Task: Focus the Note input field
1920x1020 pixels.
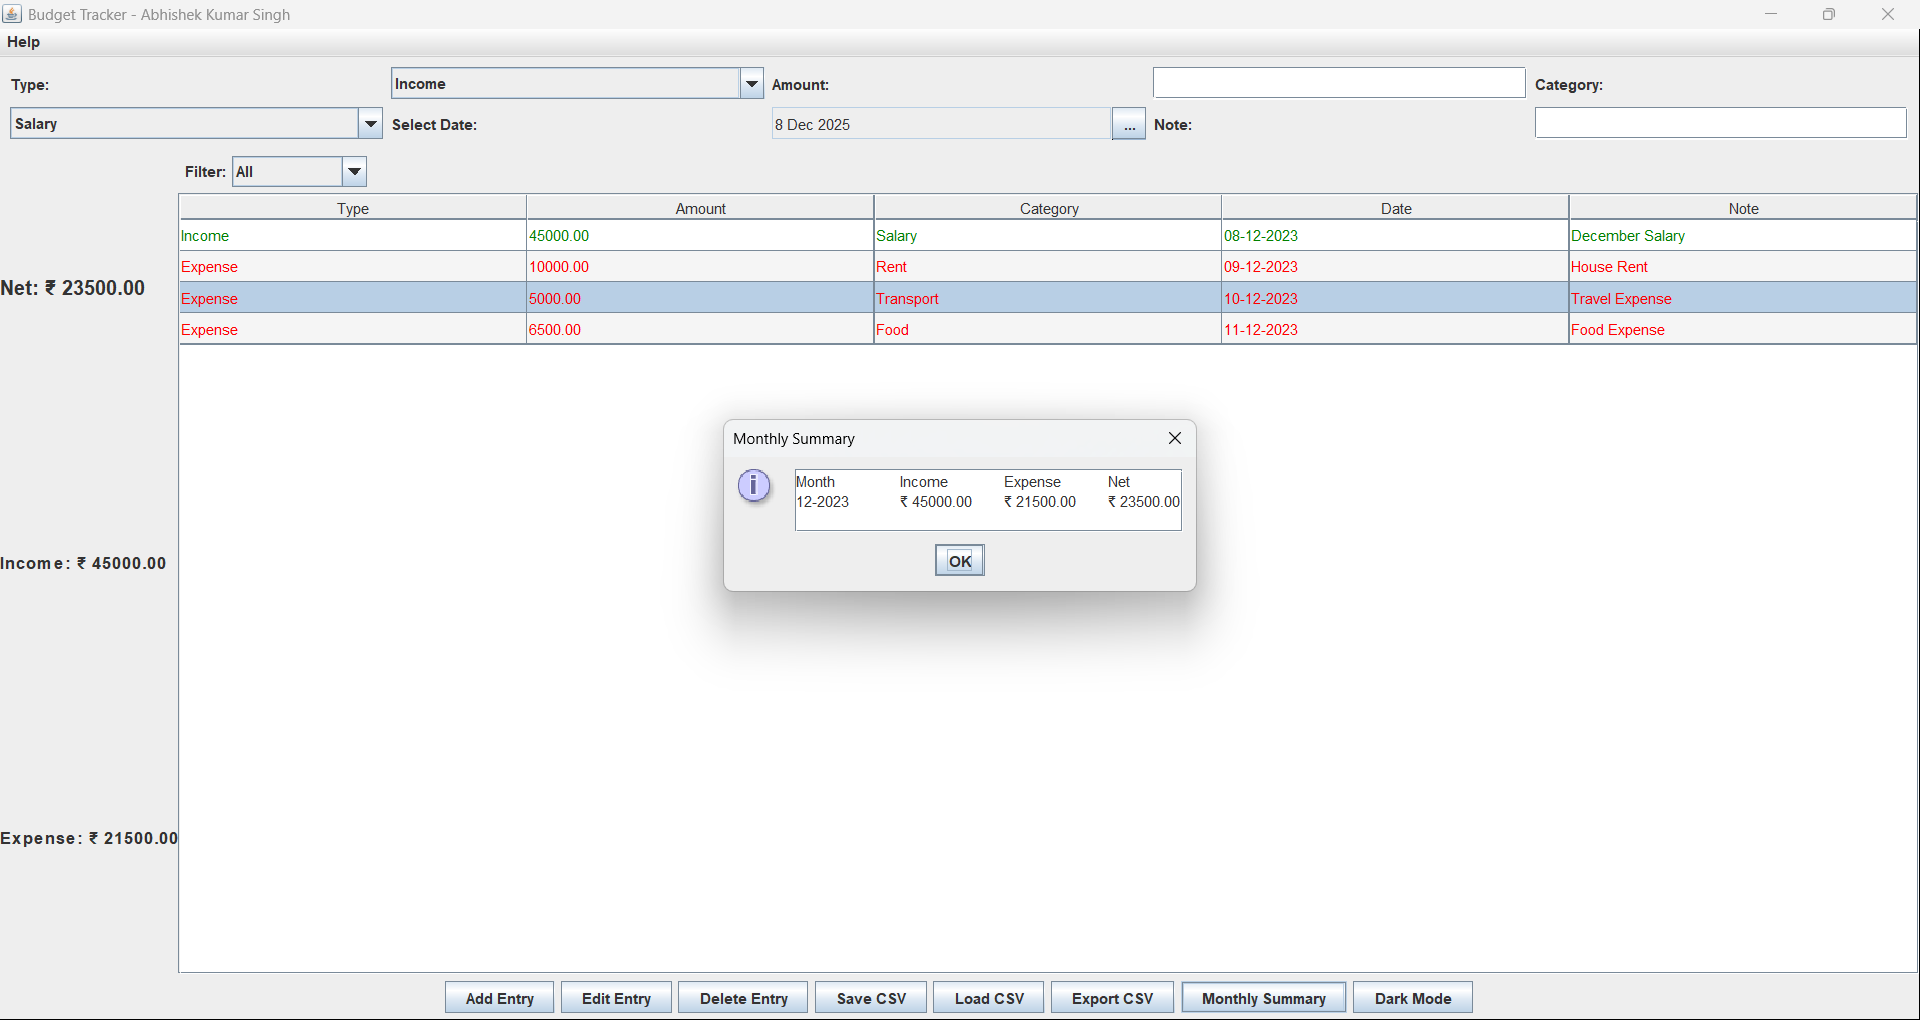Action: [x=1721, y=123]
